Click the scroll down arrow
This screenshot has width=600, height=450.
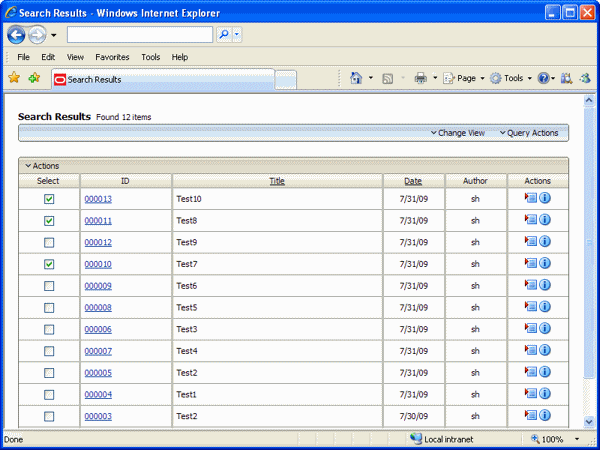click(x=589, y=422)
